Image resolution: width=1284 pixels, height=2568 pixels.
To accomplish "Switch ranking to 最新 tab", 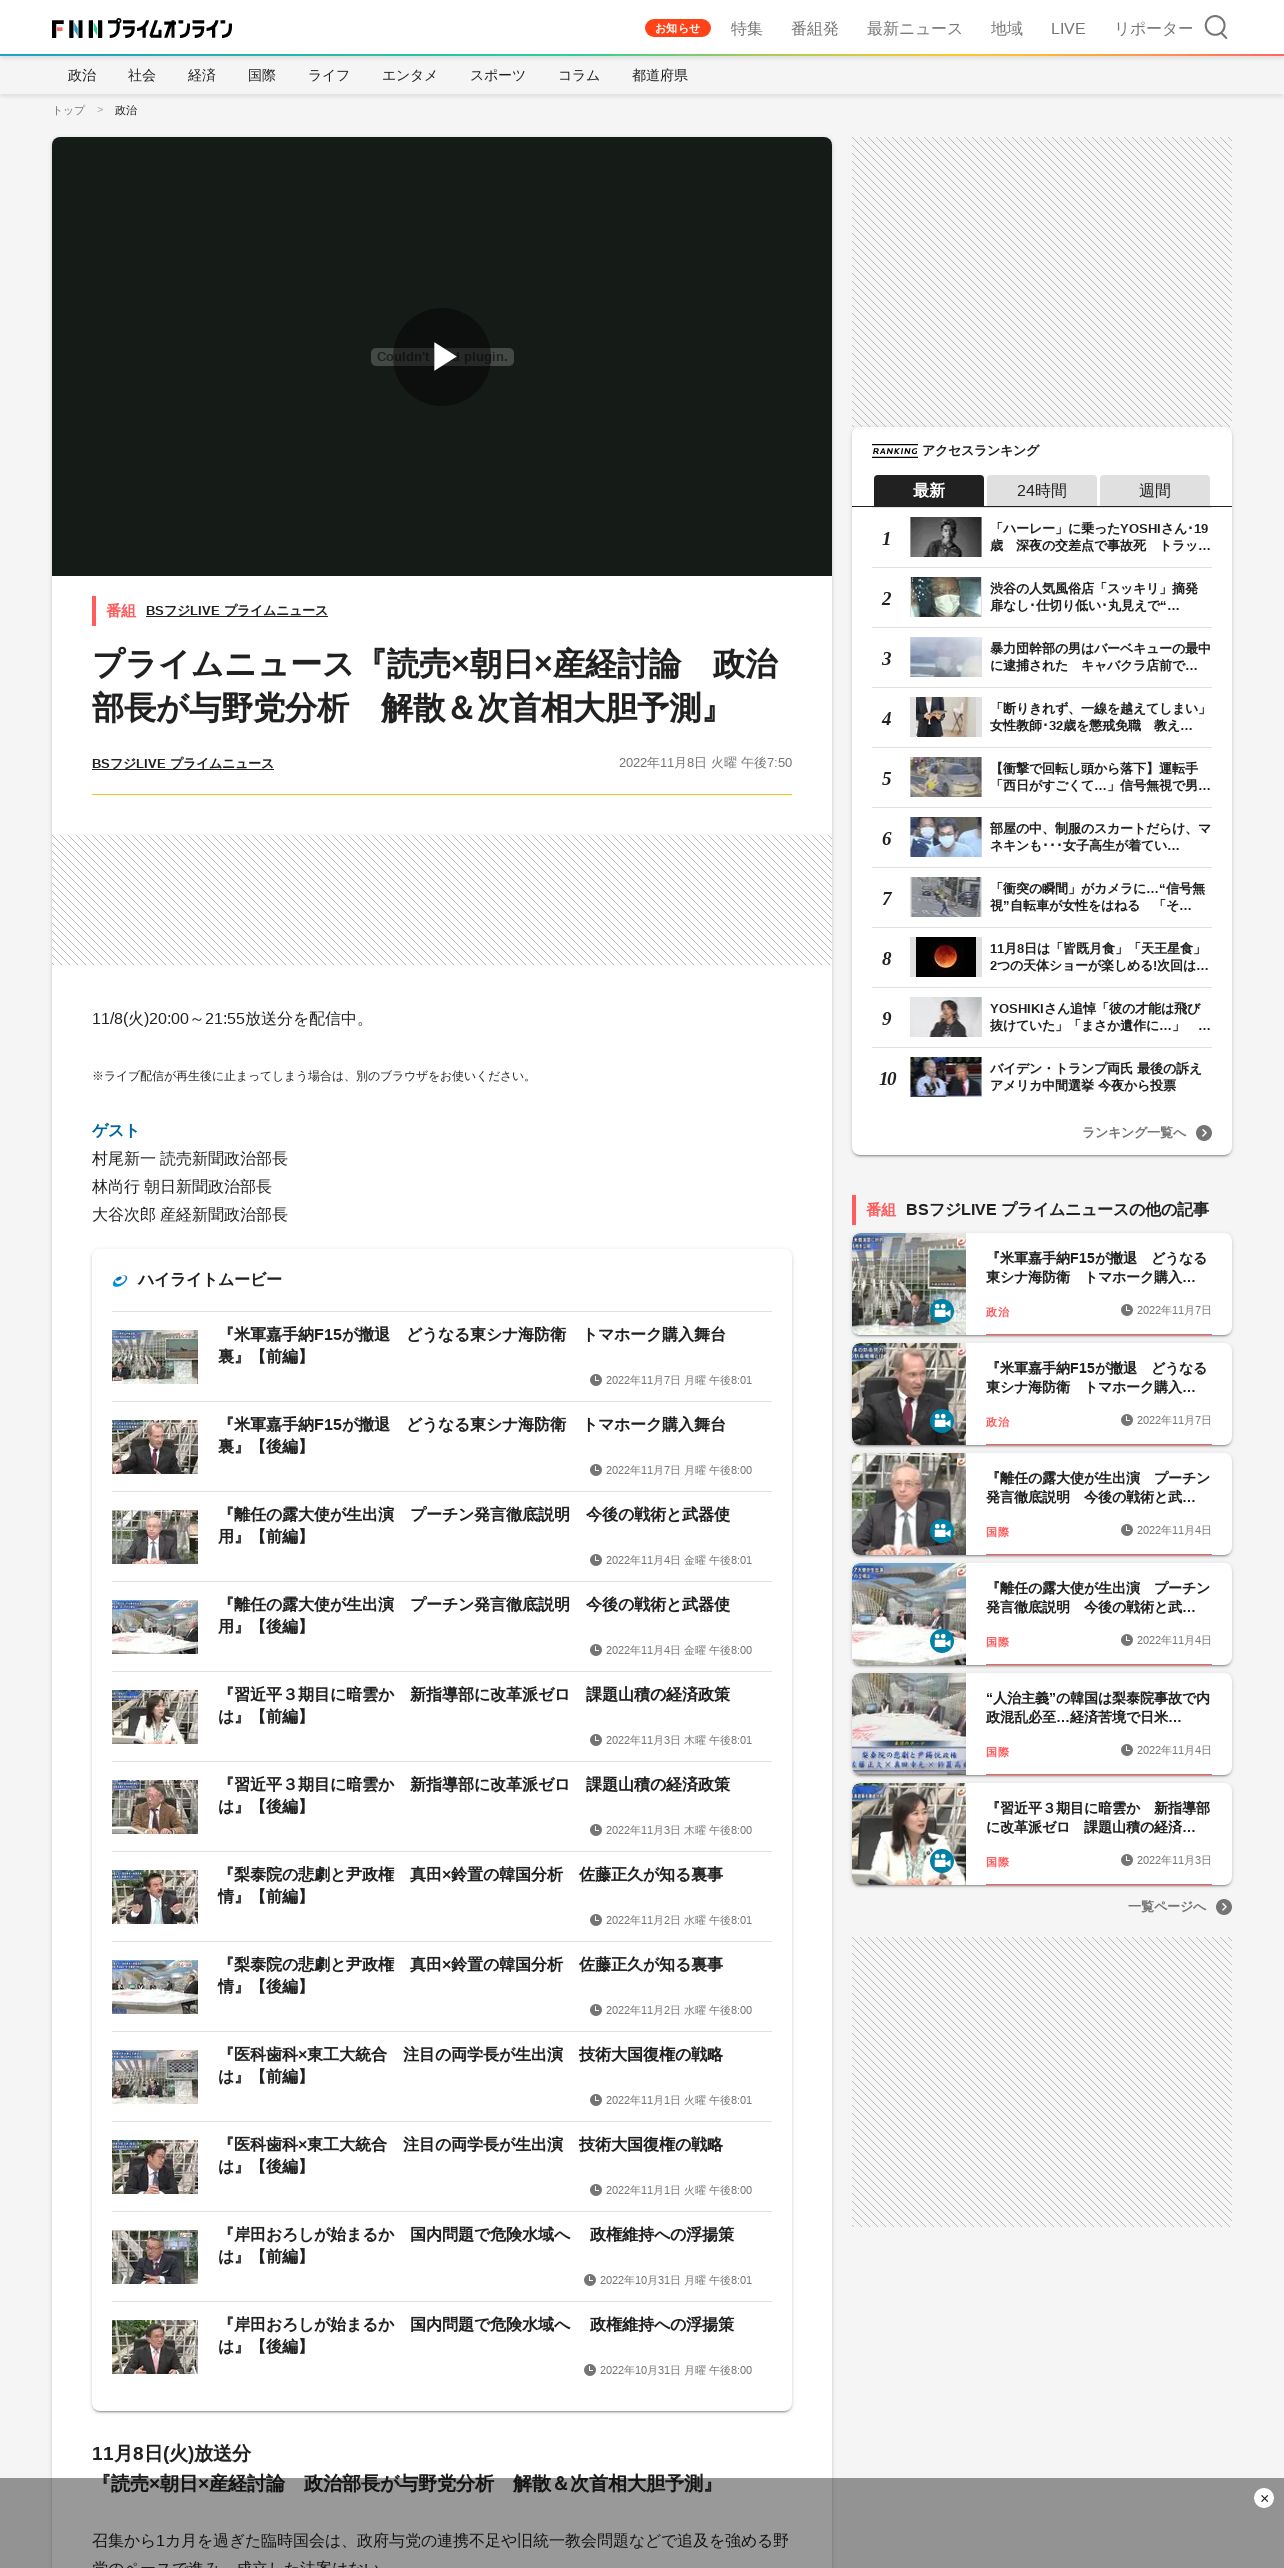I will [x=929, y=490].
